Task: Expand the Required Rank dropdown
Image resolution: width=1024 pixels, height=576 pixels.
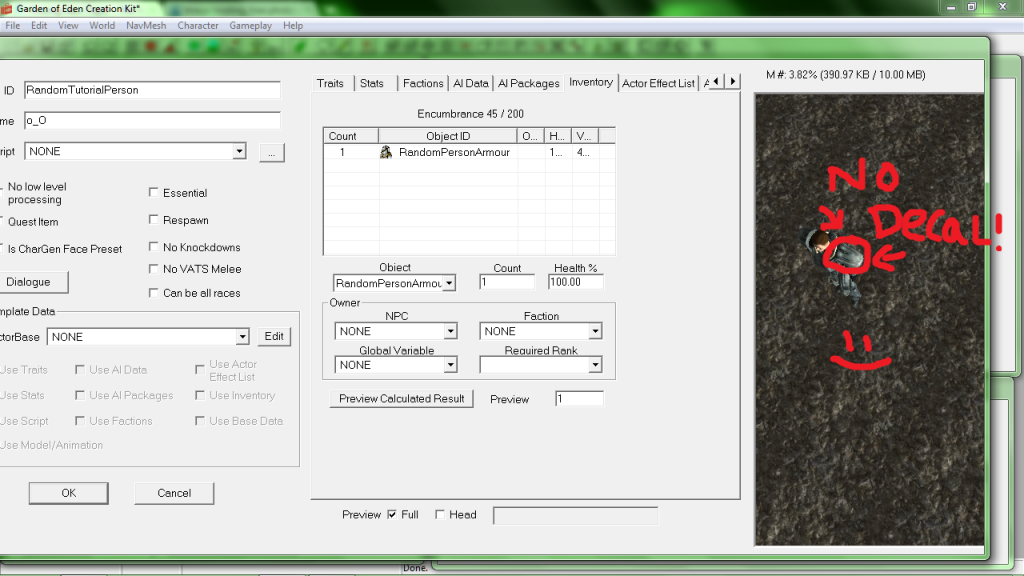Action: tap(595, 365)
